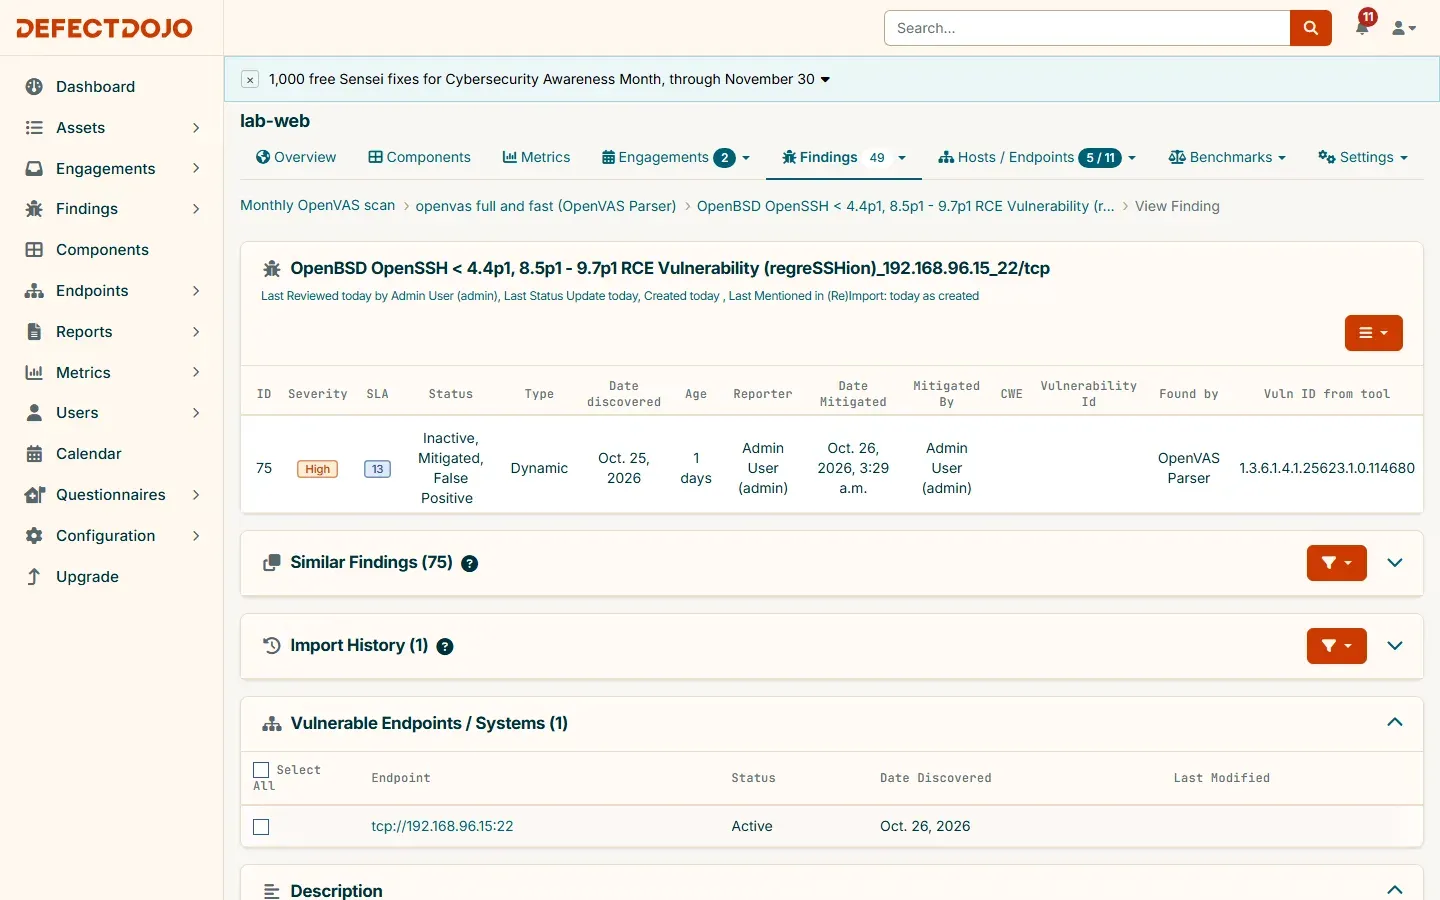The height and width of the screenshot is (900, 1440).
Task: Open the Overview tab
Action: point(296,157)
